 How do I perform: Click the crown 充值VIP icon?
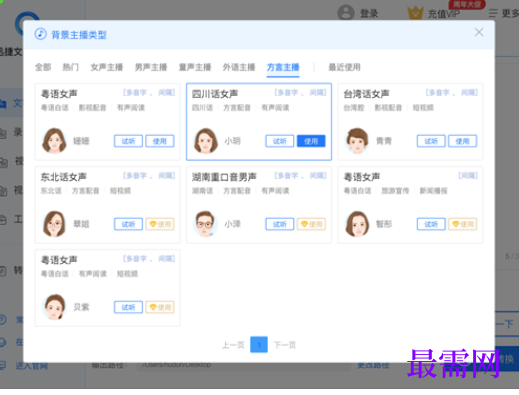[x=415, y=13]
